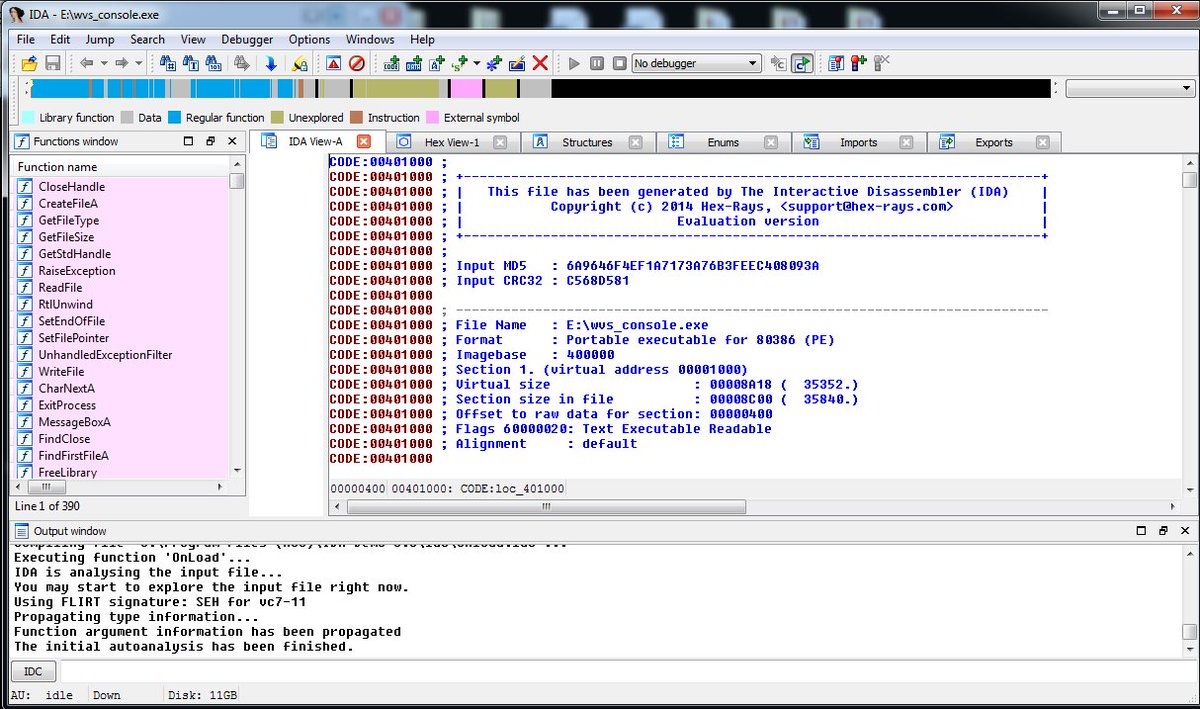
Task: Terminate process with stop button
Action: coord(620,63)
